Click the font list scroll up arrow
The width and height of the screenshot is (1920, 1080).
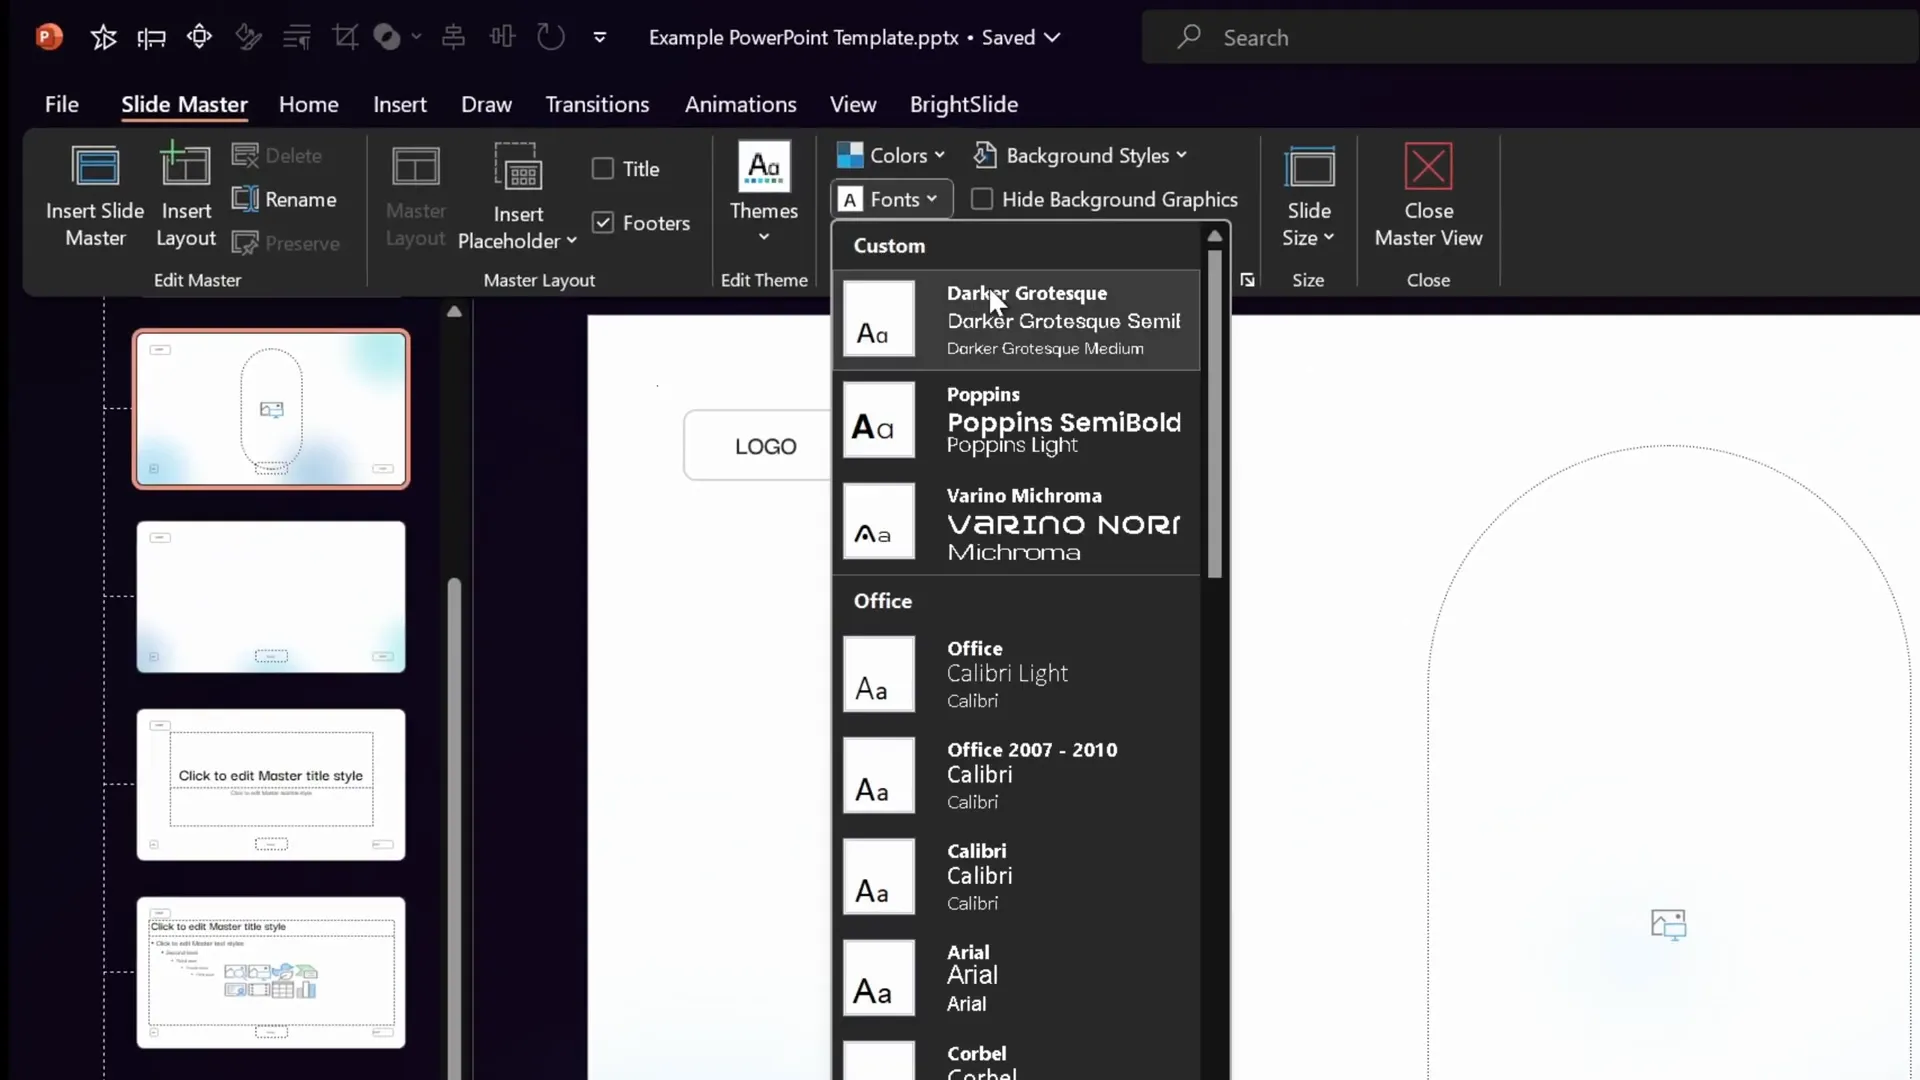(1215, 237)
